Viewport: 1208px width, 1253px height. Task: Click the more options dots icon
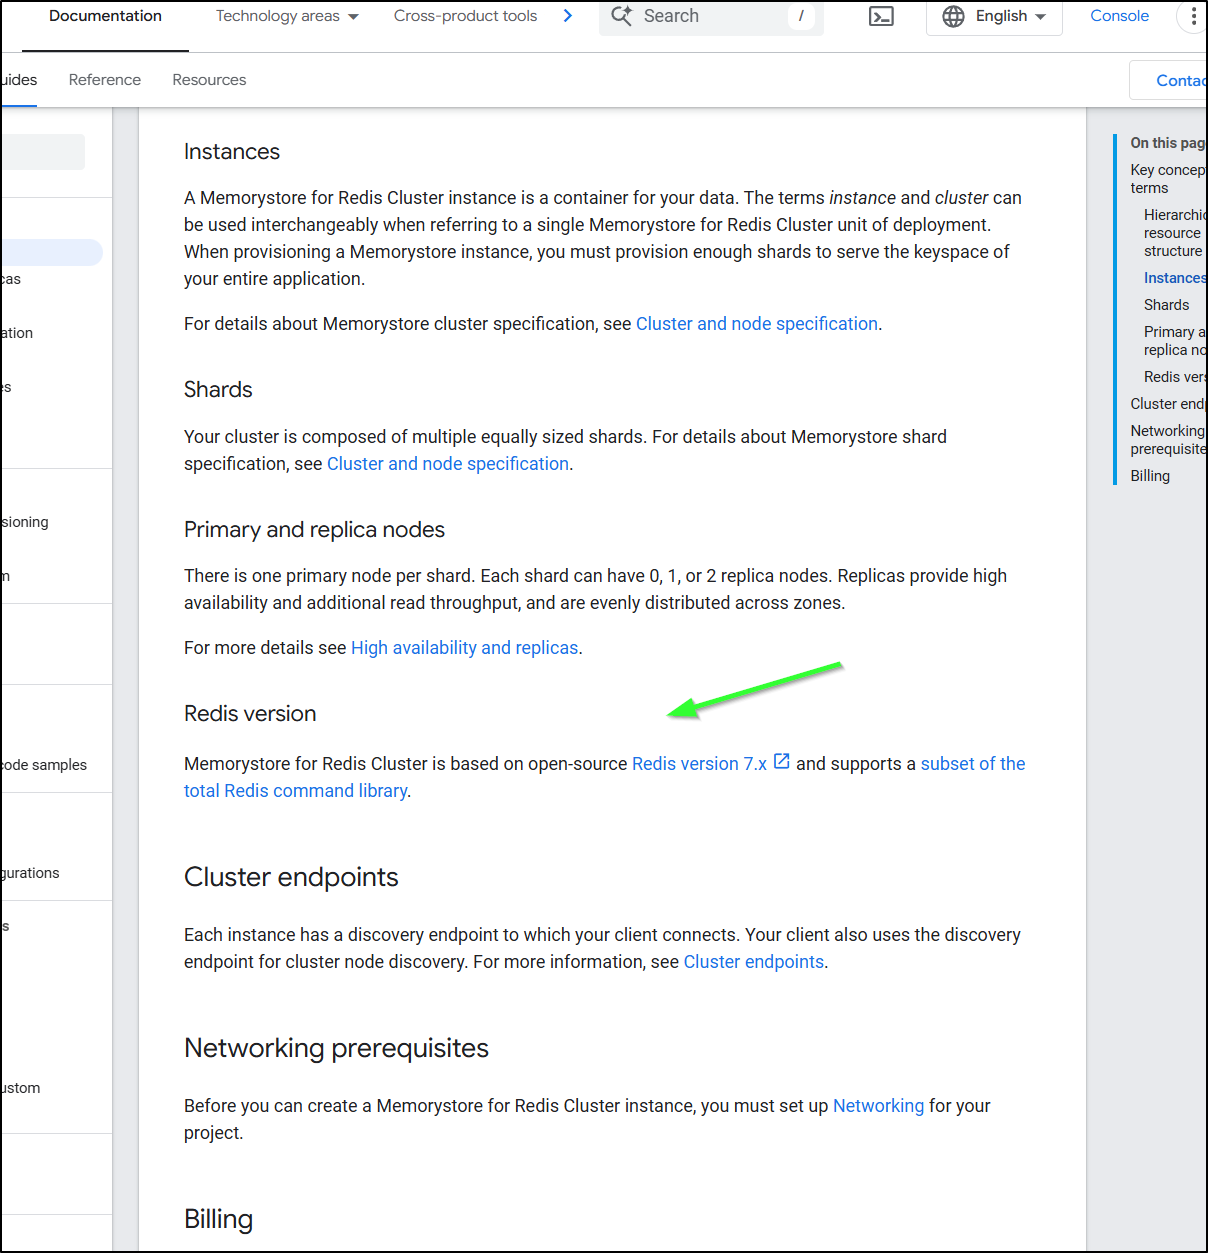(x=1193, y=16)
